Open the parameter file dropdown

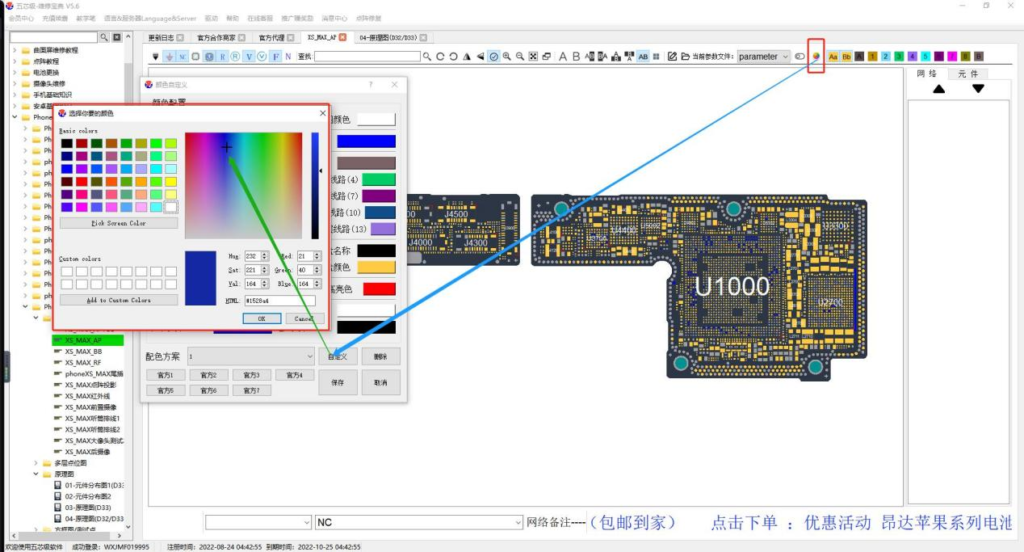(x=763, y=56)
